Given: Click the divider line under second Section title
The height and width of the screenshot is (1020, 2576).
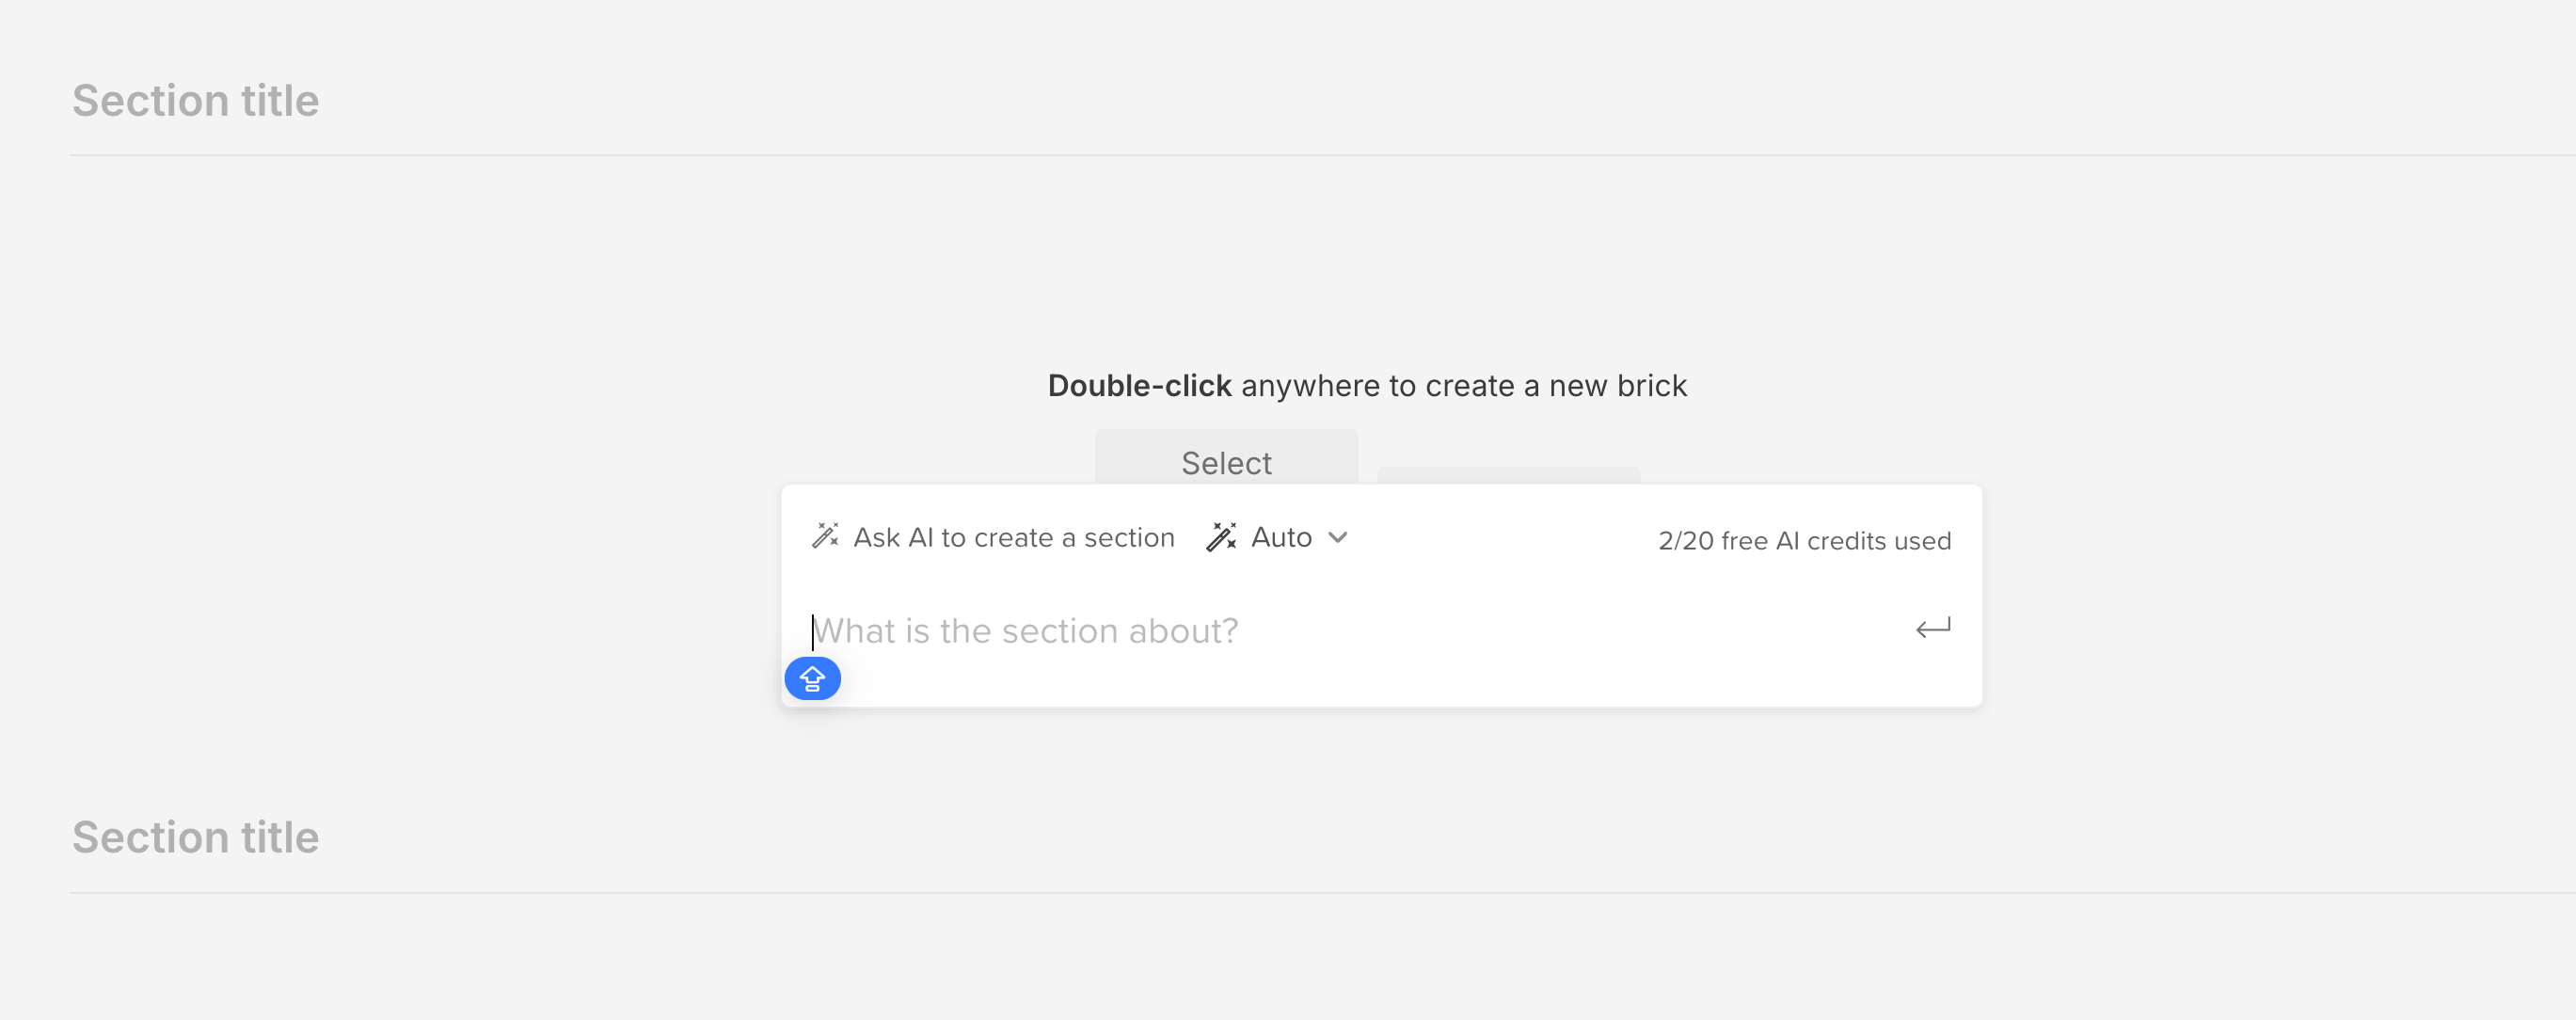Looking at the screenshot, I should (1300, 892).
